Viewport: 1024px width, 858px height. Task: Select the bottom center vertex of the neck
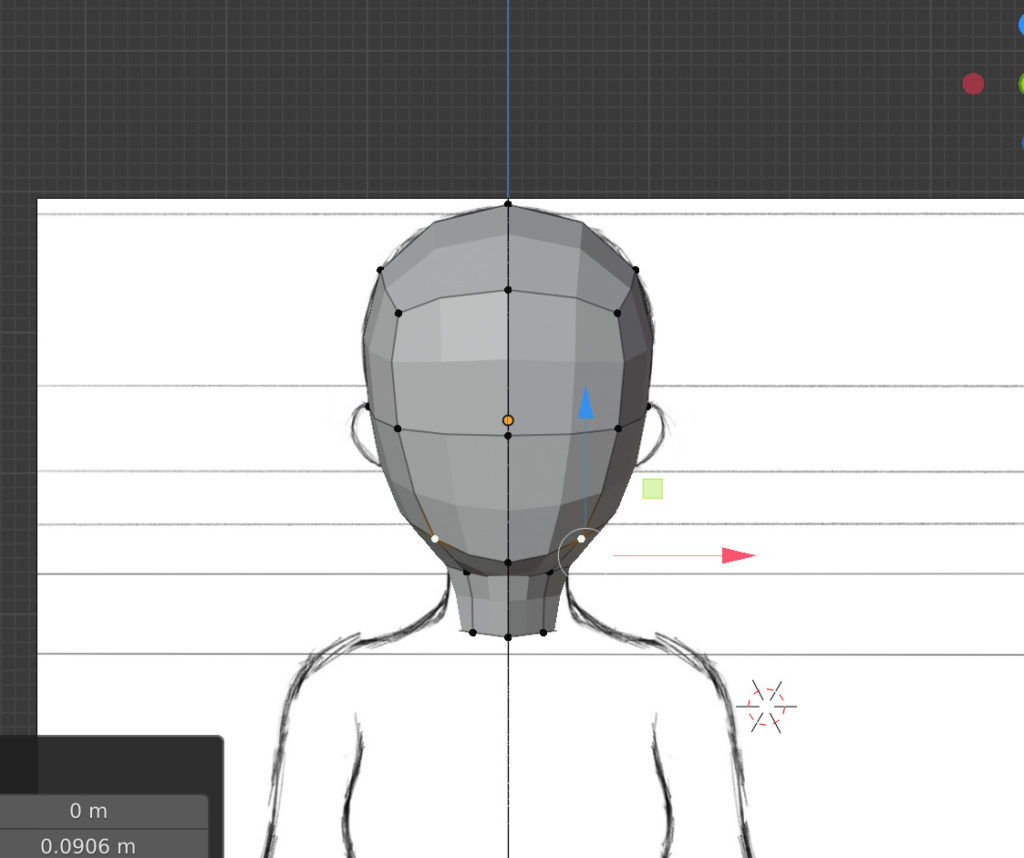(508, 636)
